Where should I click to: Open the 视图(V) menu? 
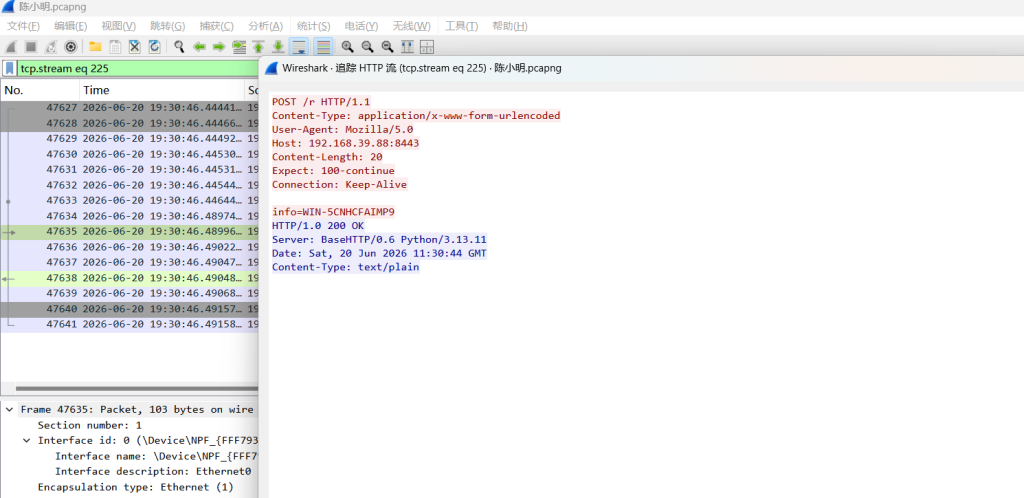click(x=118, y=26)
